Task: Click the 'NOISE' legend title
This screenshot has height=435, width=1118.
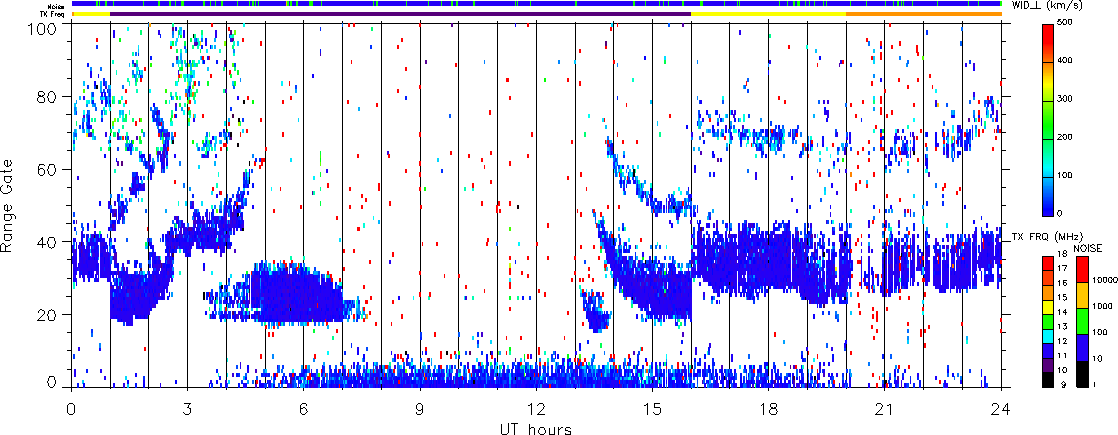Action: point(1090,247)
